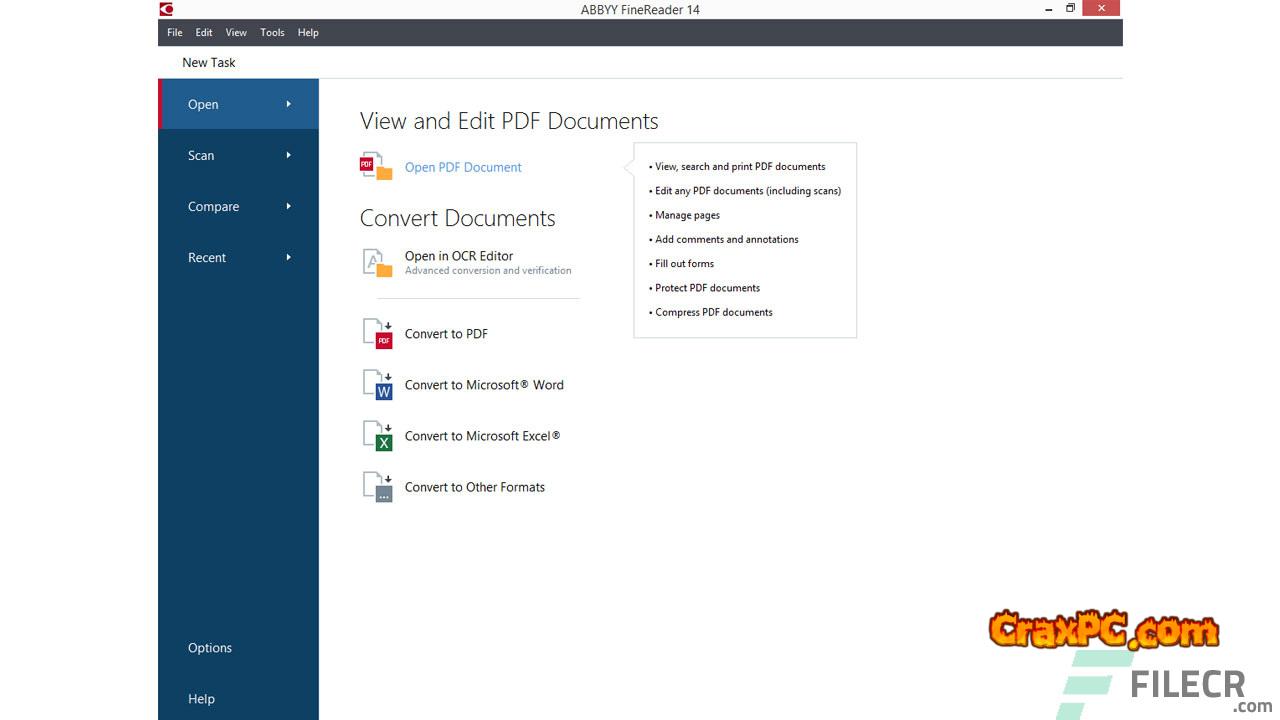
Task: Expand the Scan section arrow
Action: [x=288, y=155]
